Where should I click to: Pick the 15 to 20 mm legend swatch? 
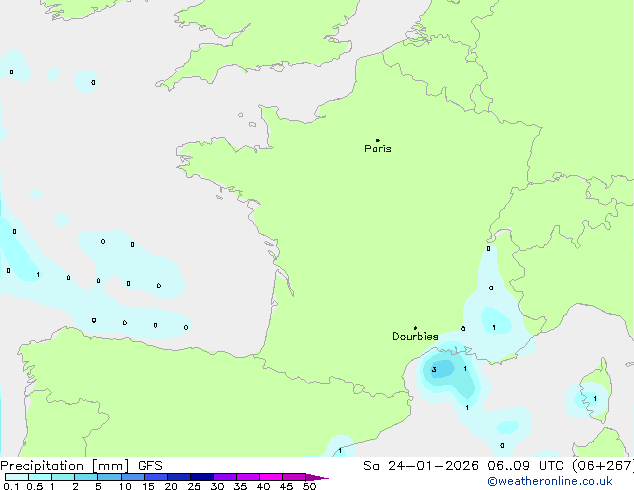tap(156, 477)
